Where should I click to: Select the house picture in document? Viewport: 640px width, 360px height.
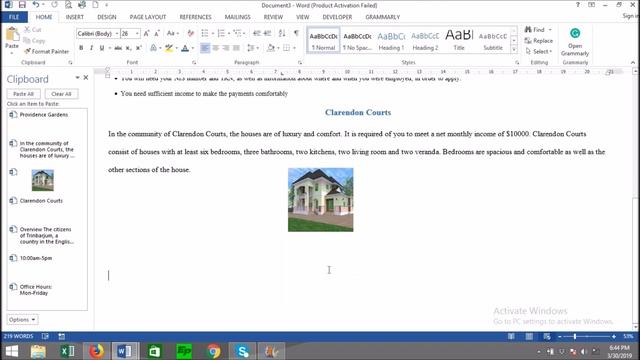(x=321, y=200)
